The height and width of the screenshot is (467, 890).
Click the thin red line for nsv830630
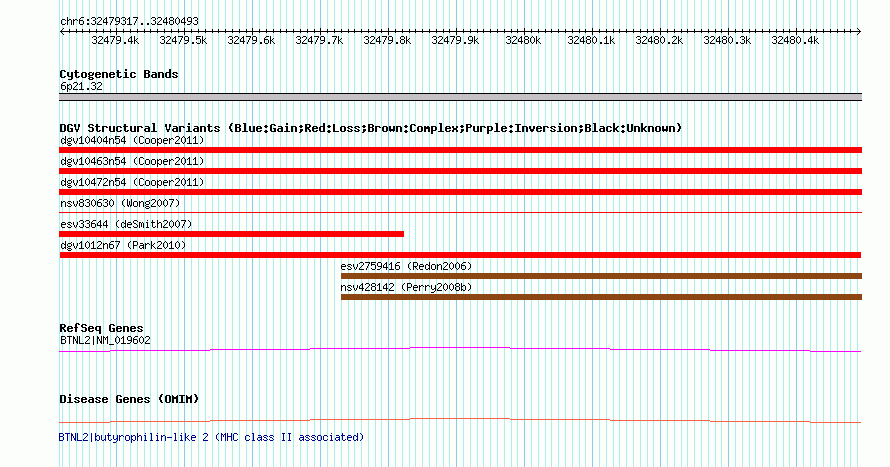[460, 212]
